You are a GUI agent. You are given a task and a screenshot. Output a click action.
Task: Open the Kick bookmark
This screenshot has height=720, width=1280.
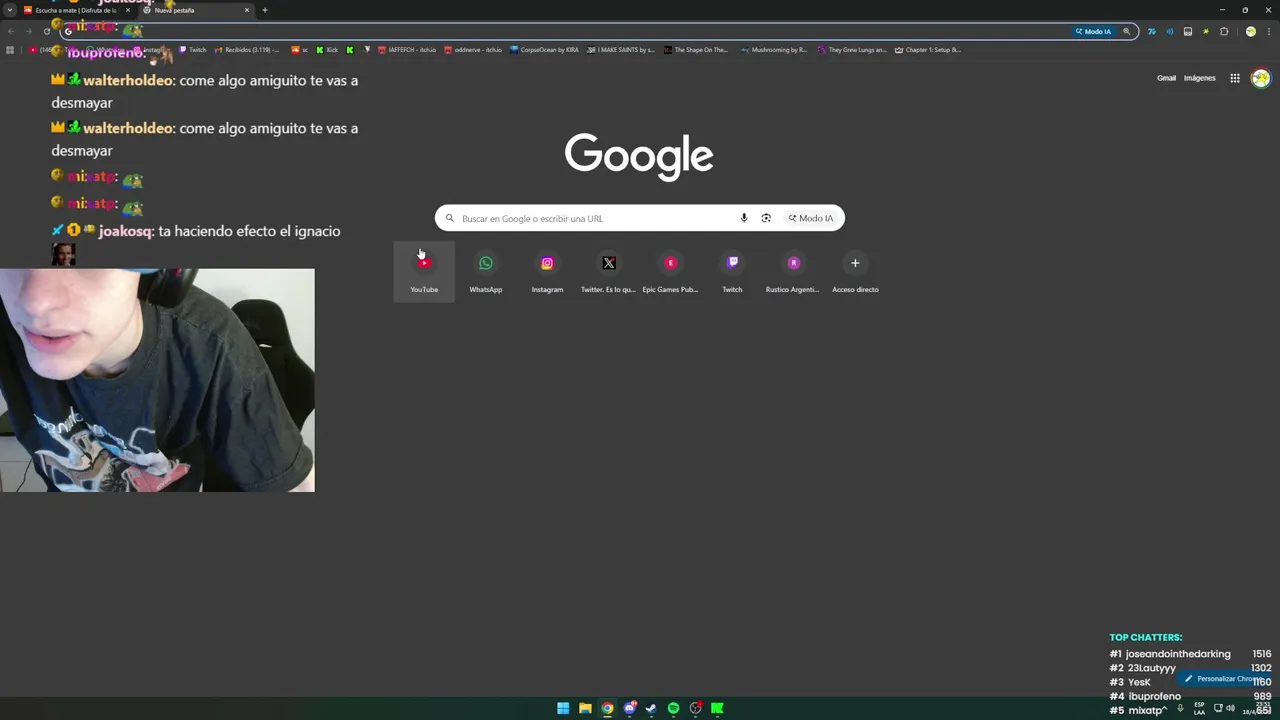pos(327,49)
